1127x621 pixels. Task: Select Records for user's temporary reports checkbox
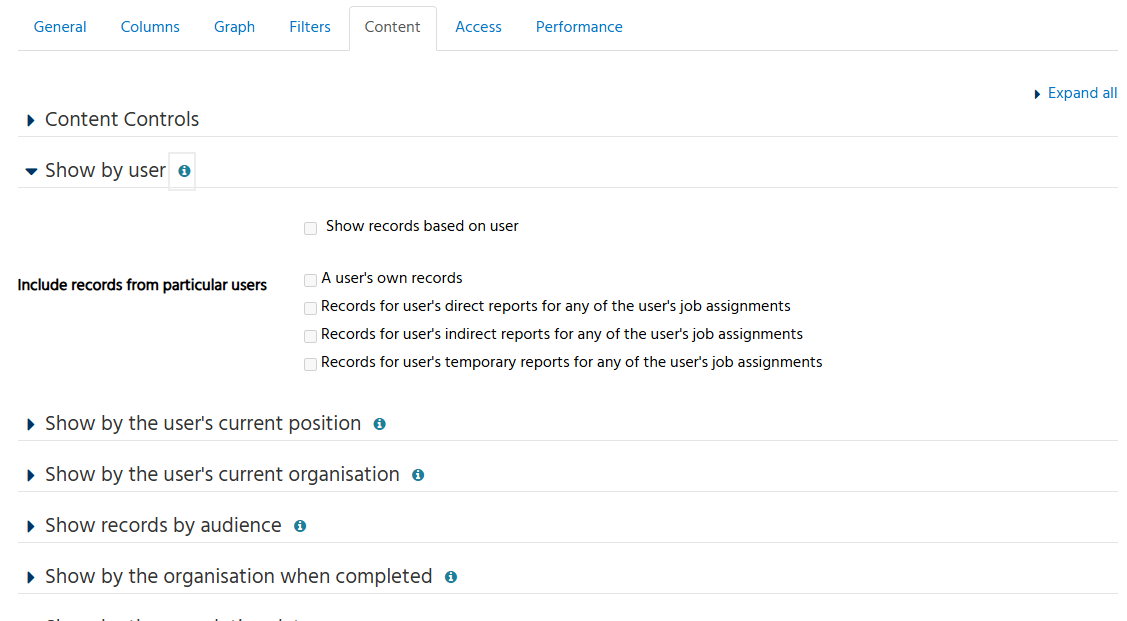coord(310,364)
